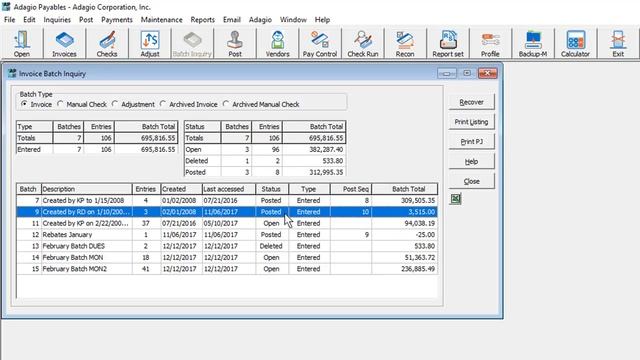Image resolution: width=640 pixels, height=360 pixels.
Task: Launch the Check Run toolbar icon
Action: click(x=363, y=43)
